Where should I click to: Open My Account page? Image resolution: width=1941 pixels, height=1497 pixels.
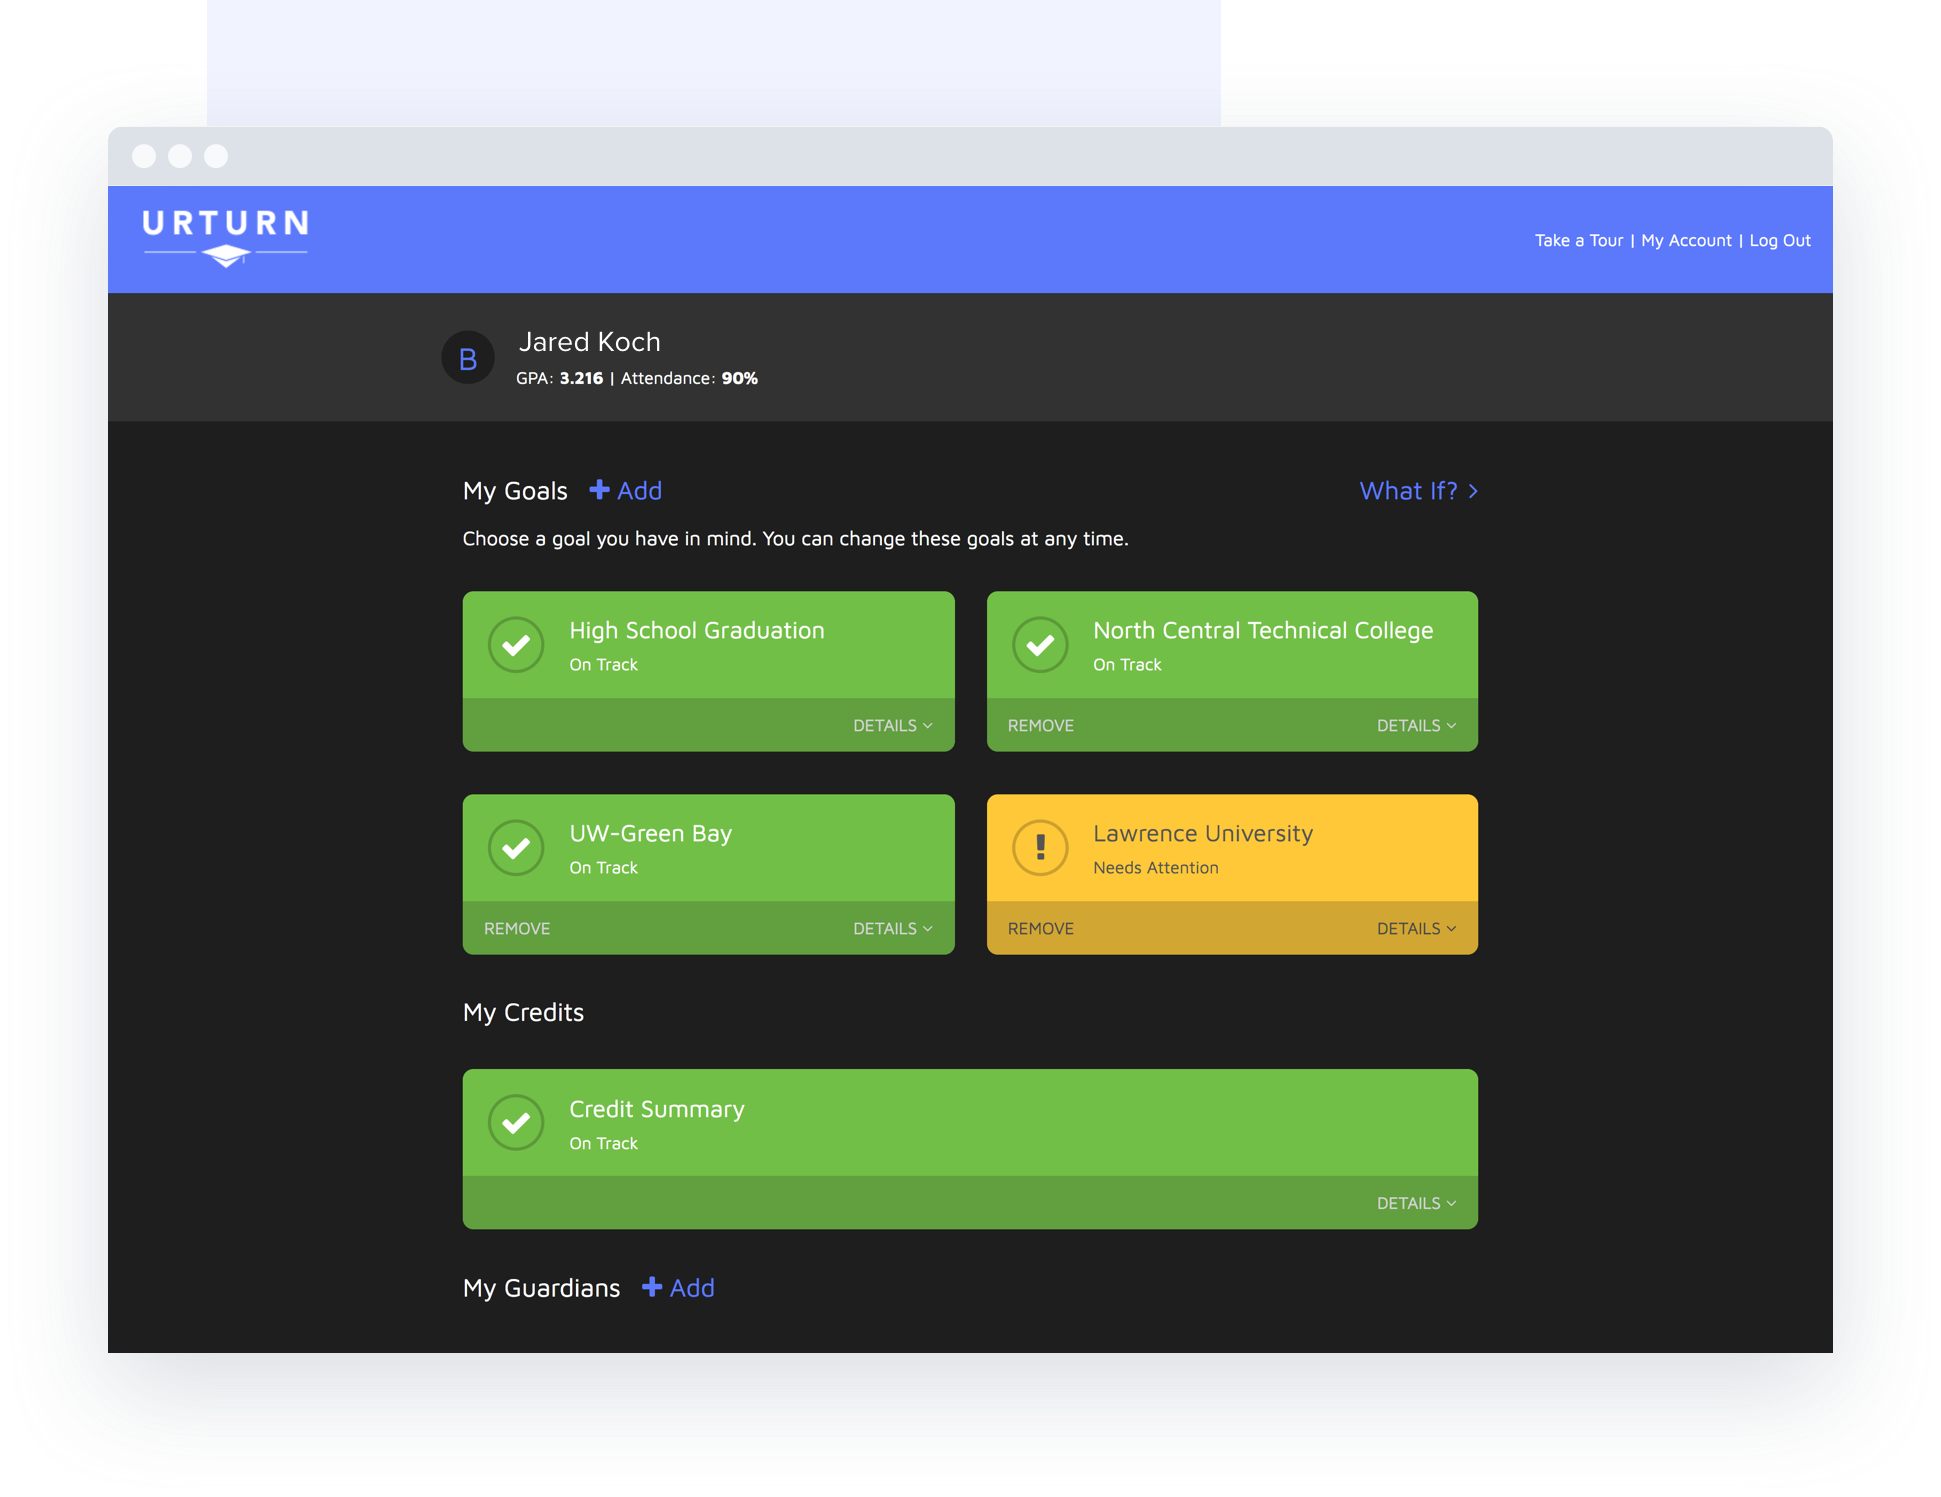click(1686, 241)
